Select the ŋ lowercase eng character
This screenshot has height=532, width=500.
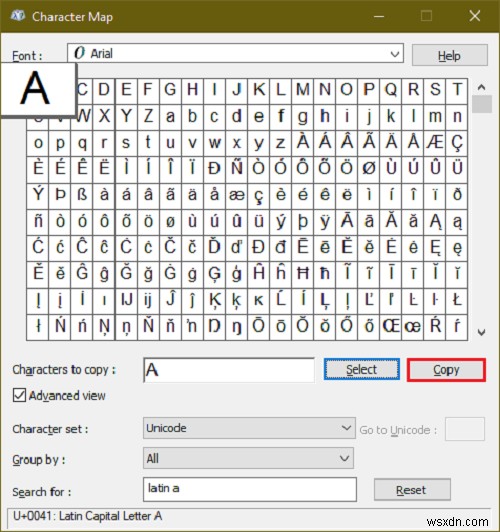click(236, 326)
